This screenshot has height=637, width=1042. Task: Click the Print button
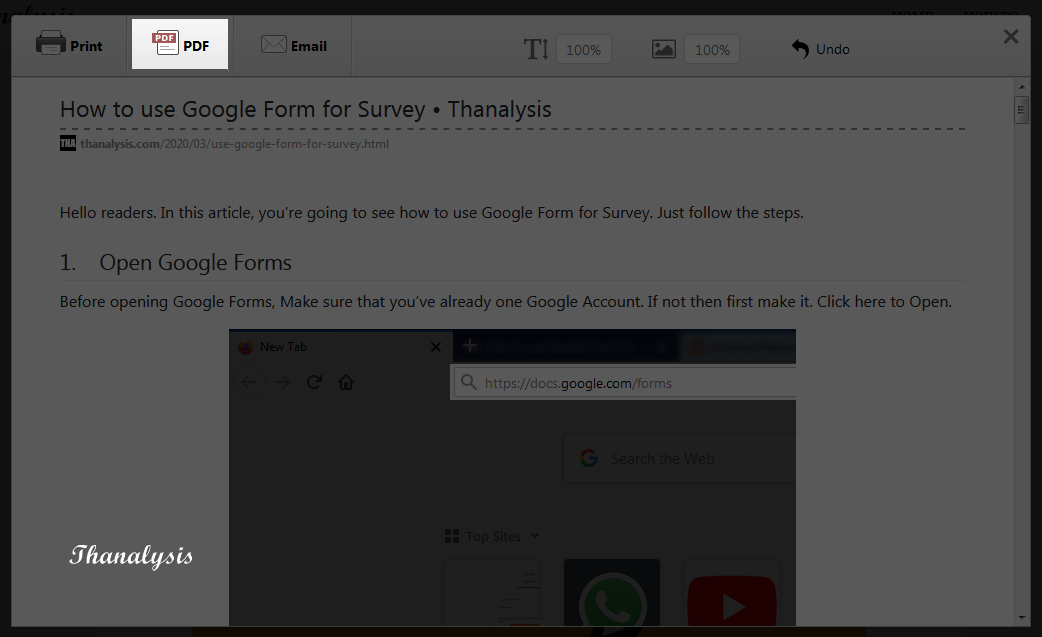tap(69, 45)
